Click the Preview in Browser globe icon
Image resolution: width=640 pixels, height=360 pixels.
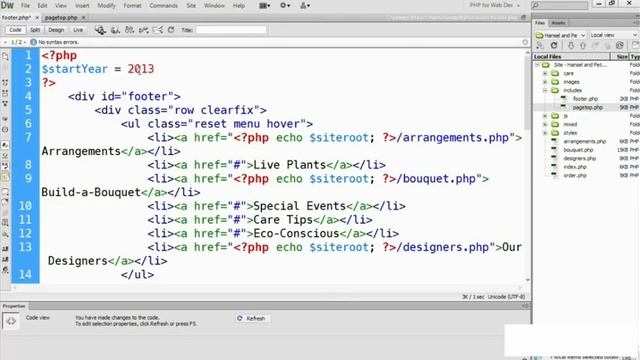tap(100, 30)
